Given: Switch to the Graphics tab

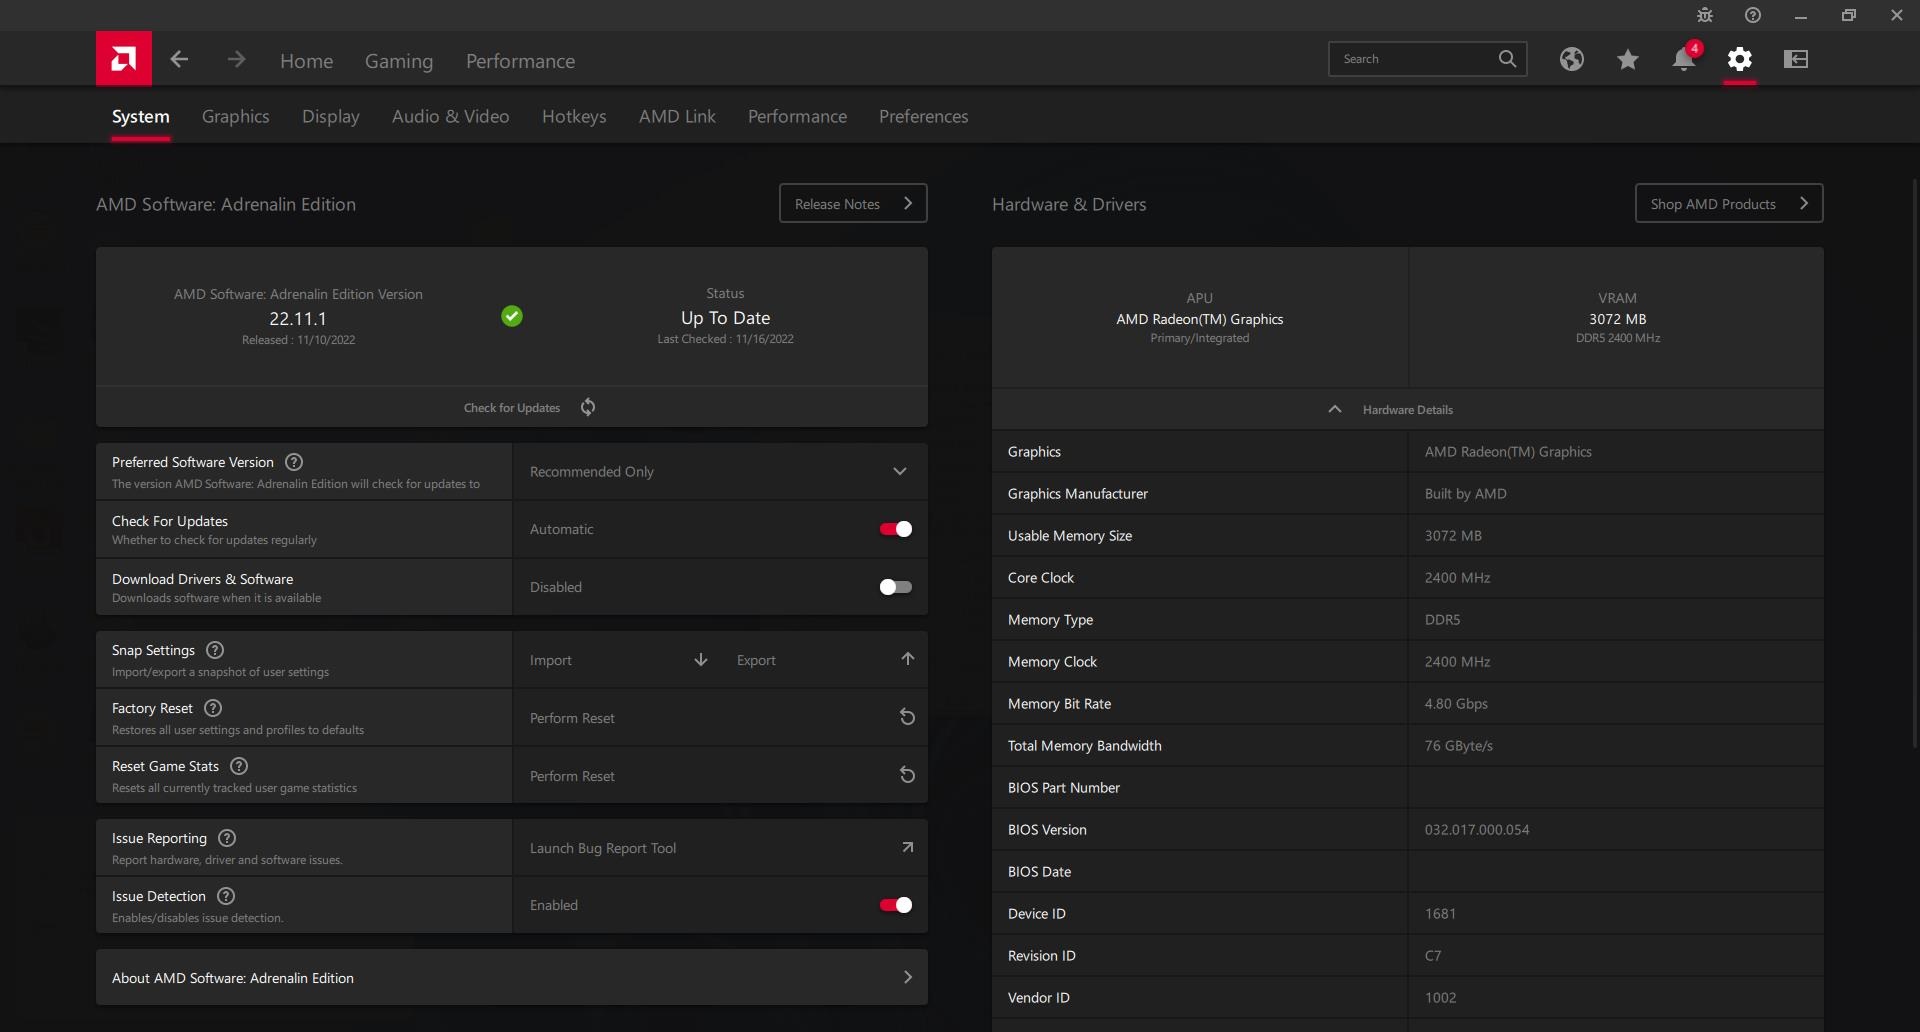Looking at the screenshot, I should click(x=236, y=116).
